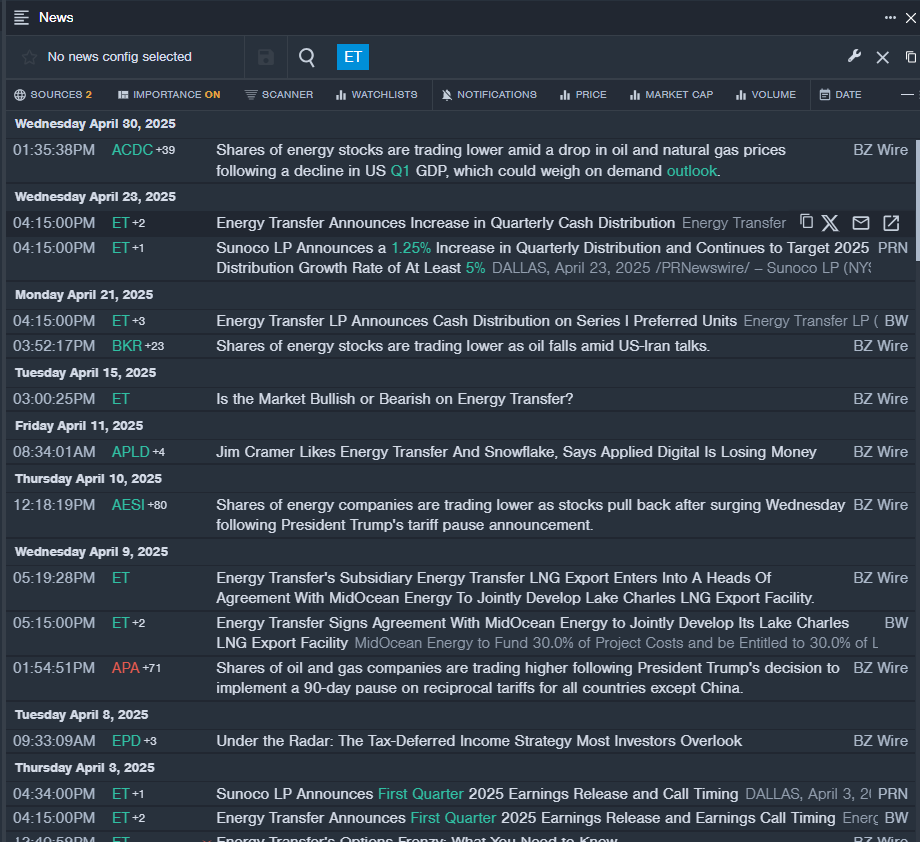The height and width of the screenshot is (842, 920).
Task: Expand the +39 related tickers after ACDC
Action: (165, 150)
